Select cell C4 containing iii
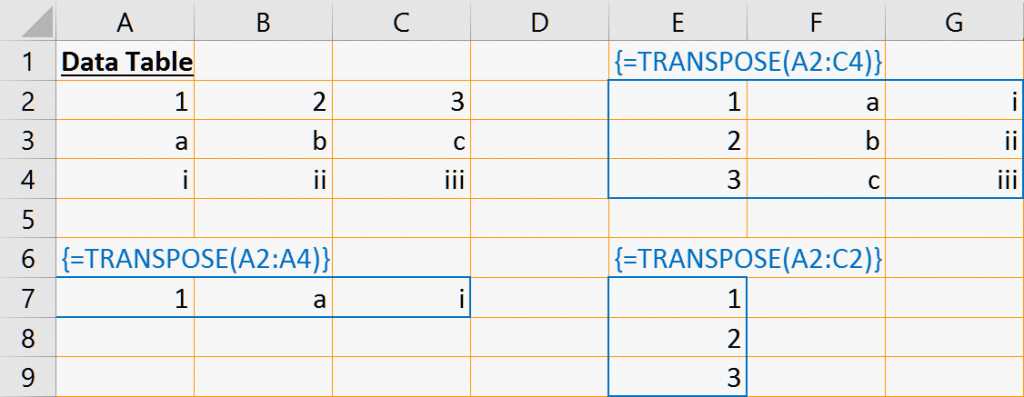 (402, 179)
